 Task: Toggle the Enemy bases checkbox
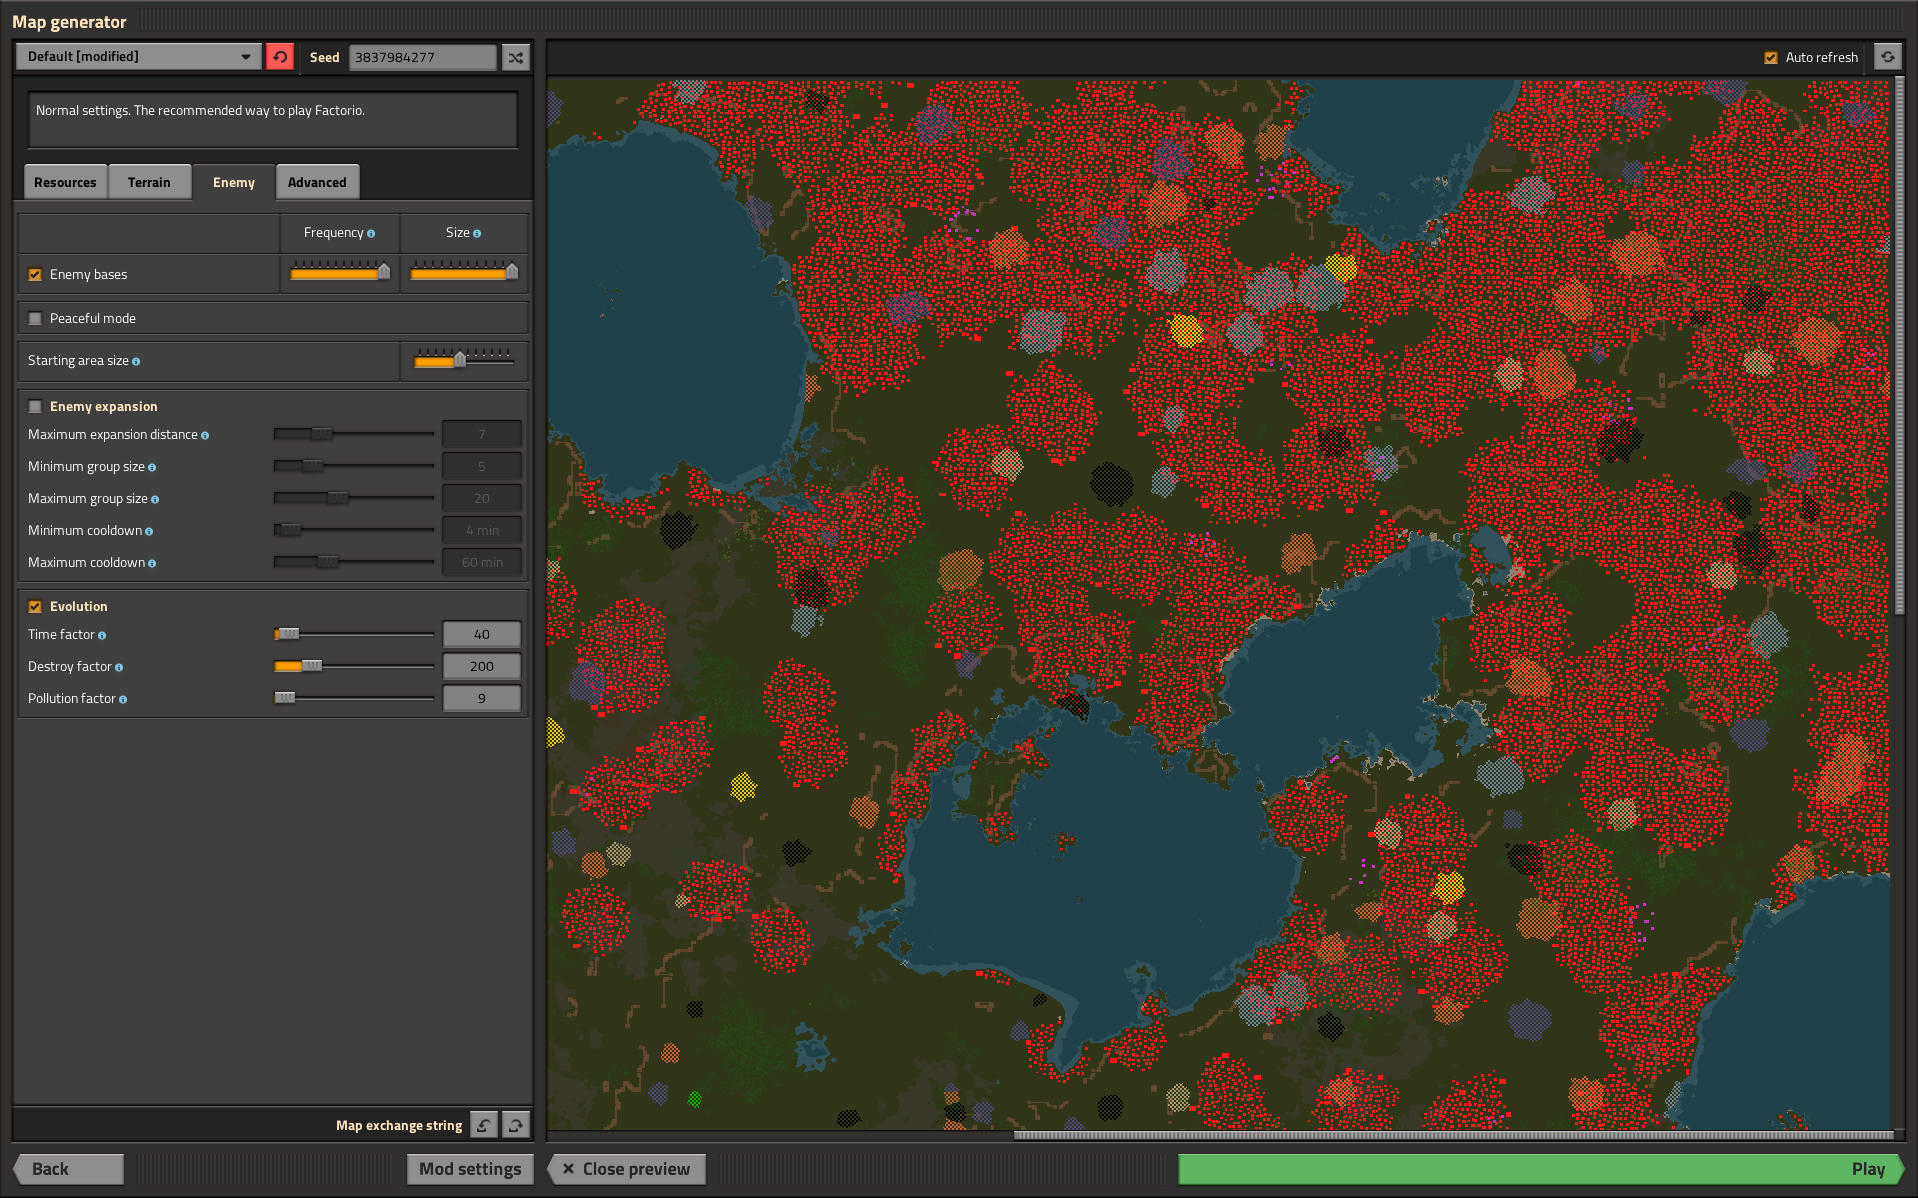(35, 274)
